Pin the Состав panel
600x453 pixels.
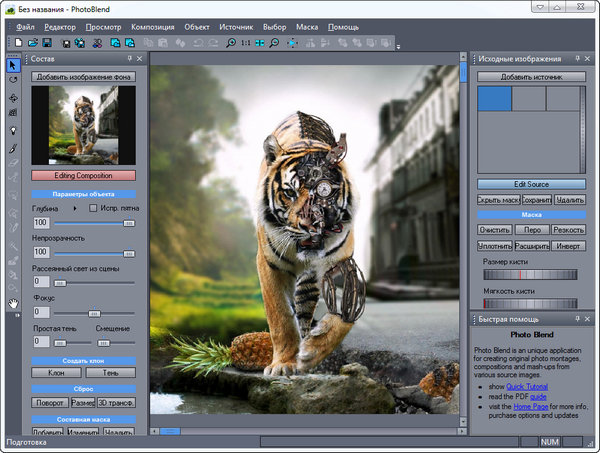pos(129,59)
